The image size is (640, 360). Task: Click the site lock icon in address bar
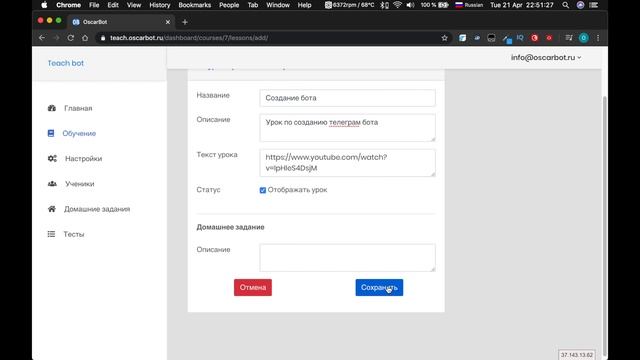click(103, 38)
